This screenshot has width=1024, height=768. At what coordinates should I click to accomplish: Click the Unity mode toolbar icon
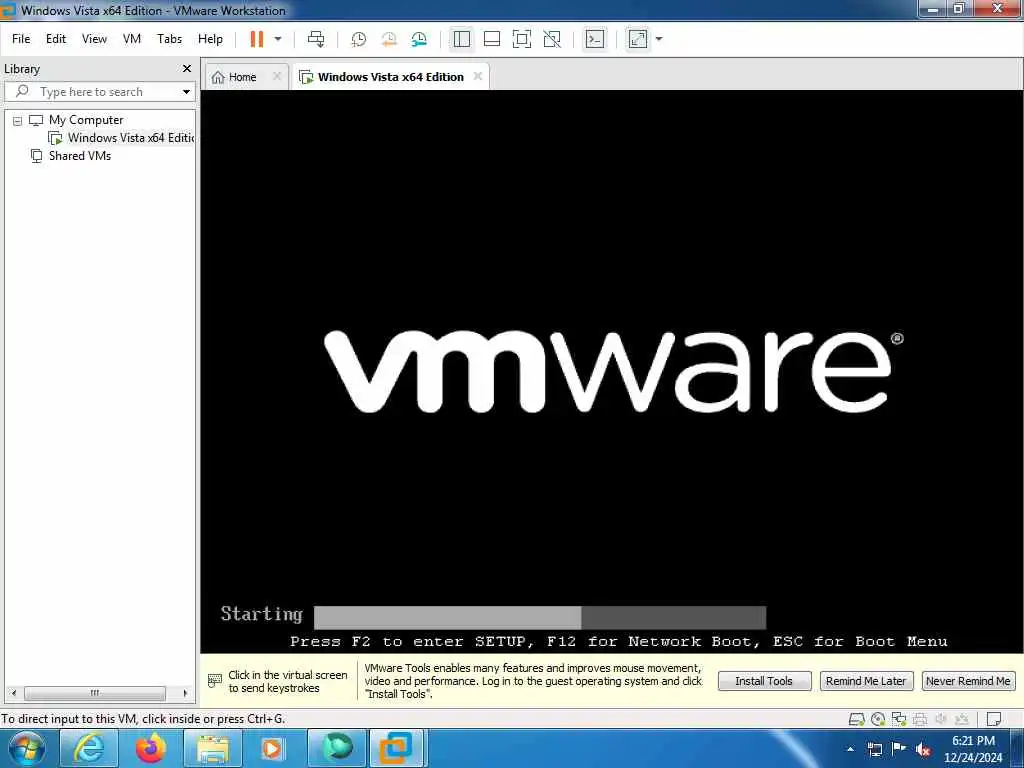pos(552,39)
